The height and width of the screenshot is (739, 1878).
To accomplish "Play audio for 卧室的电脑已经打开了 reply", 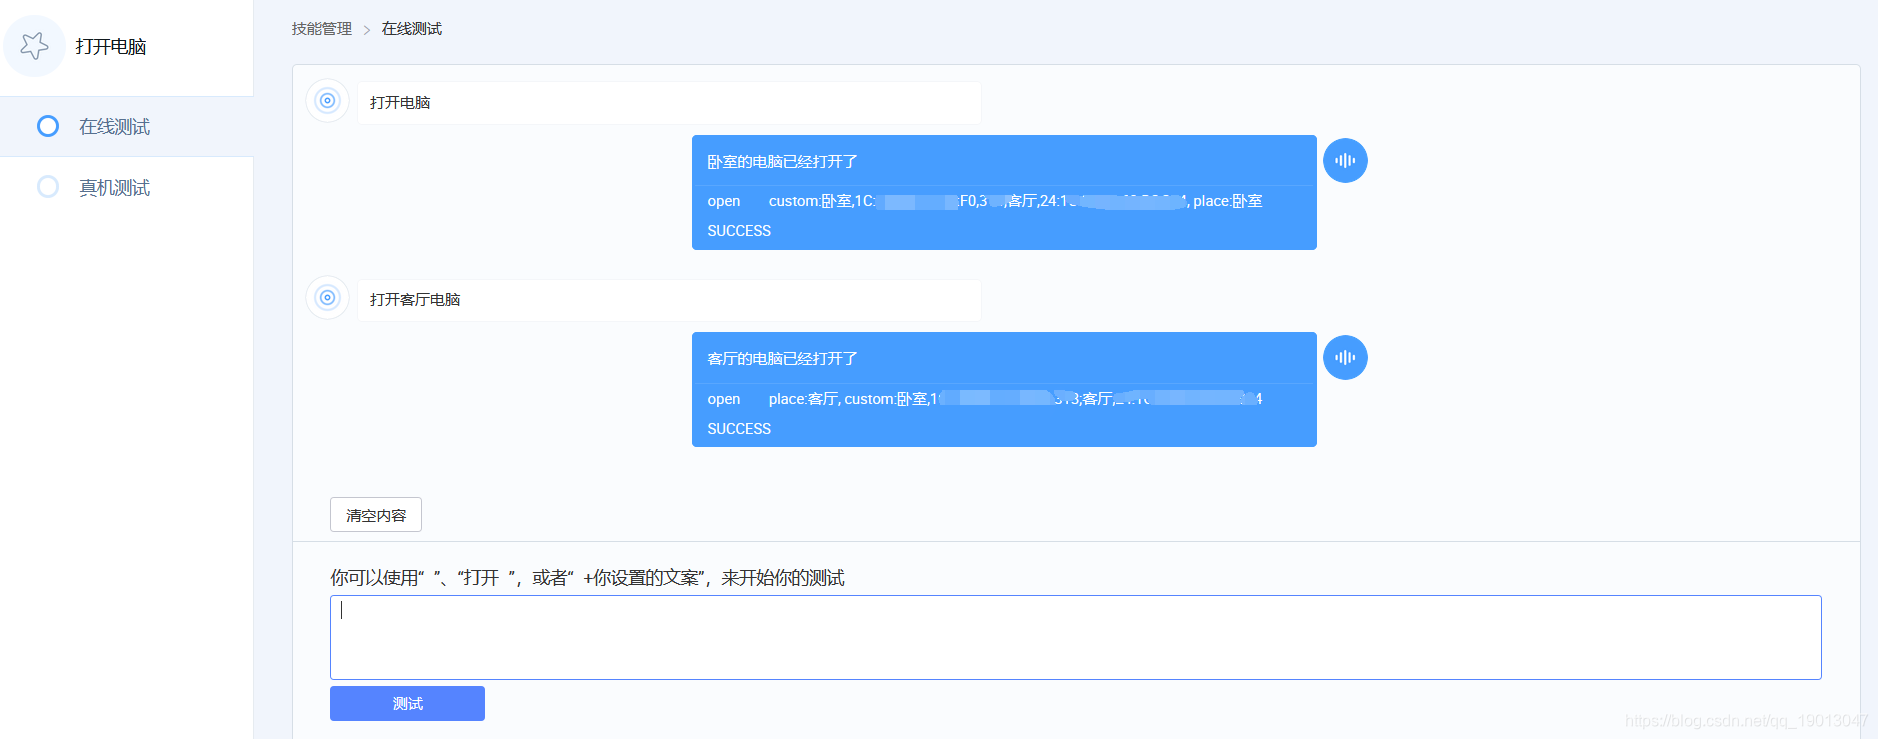I will pyautogui.click(x=1345, y=160).
